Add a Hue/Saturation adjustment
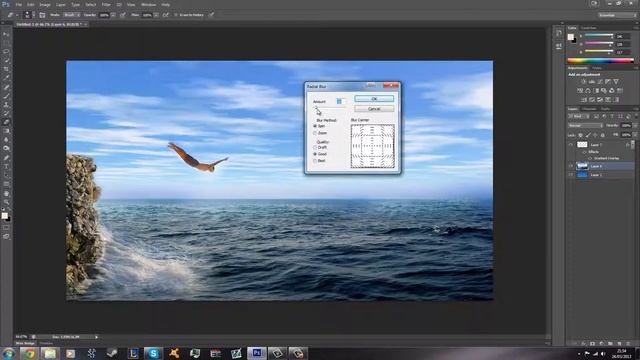This screenshot has height=360, width=640. [x=580, y=91]
